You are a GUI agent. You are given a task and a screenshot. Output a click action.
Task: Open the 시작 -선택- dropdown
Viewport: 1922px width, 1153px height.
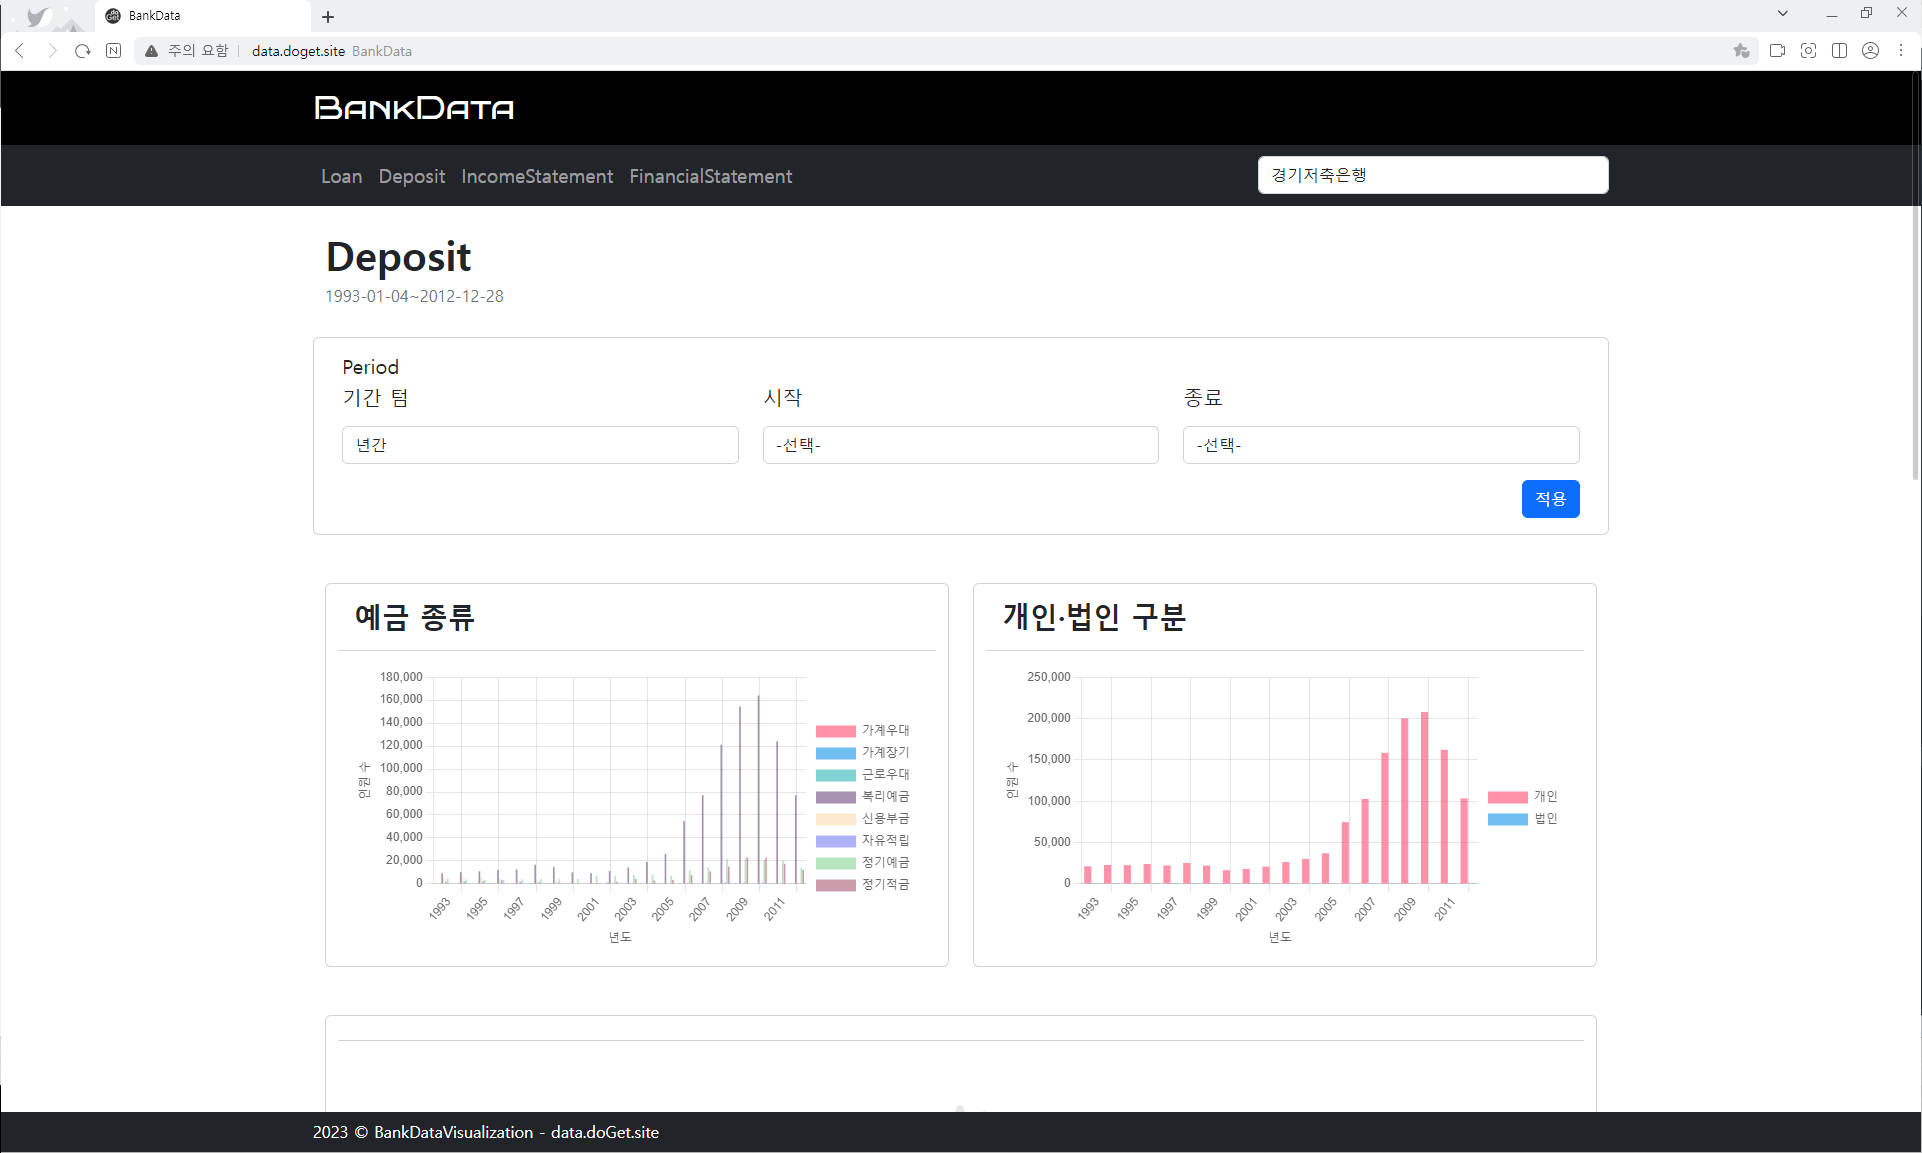(959, 445)
